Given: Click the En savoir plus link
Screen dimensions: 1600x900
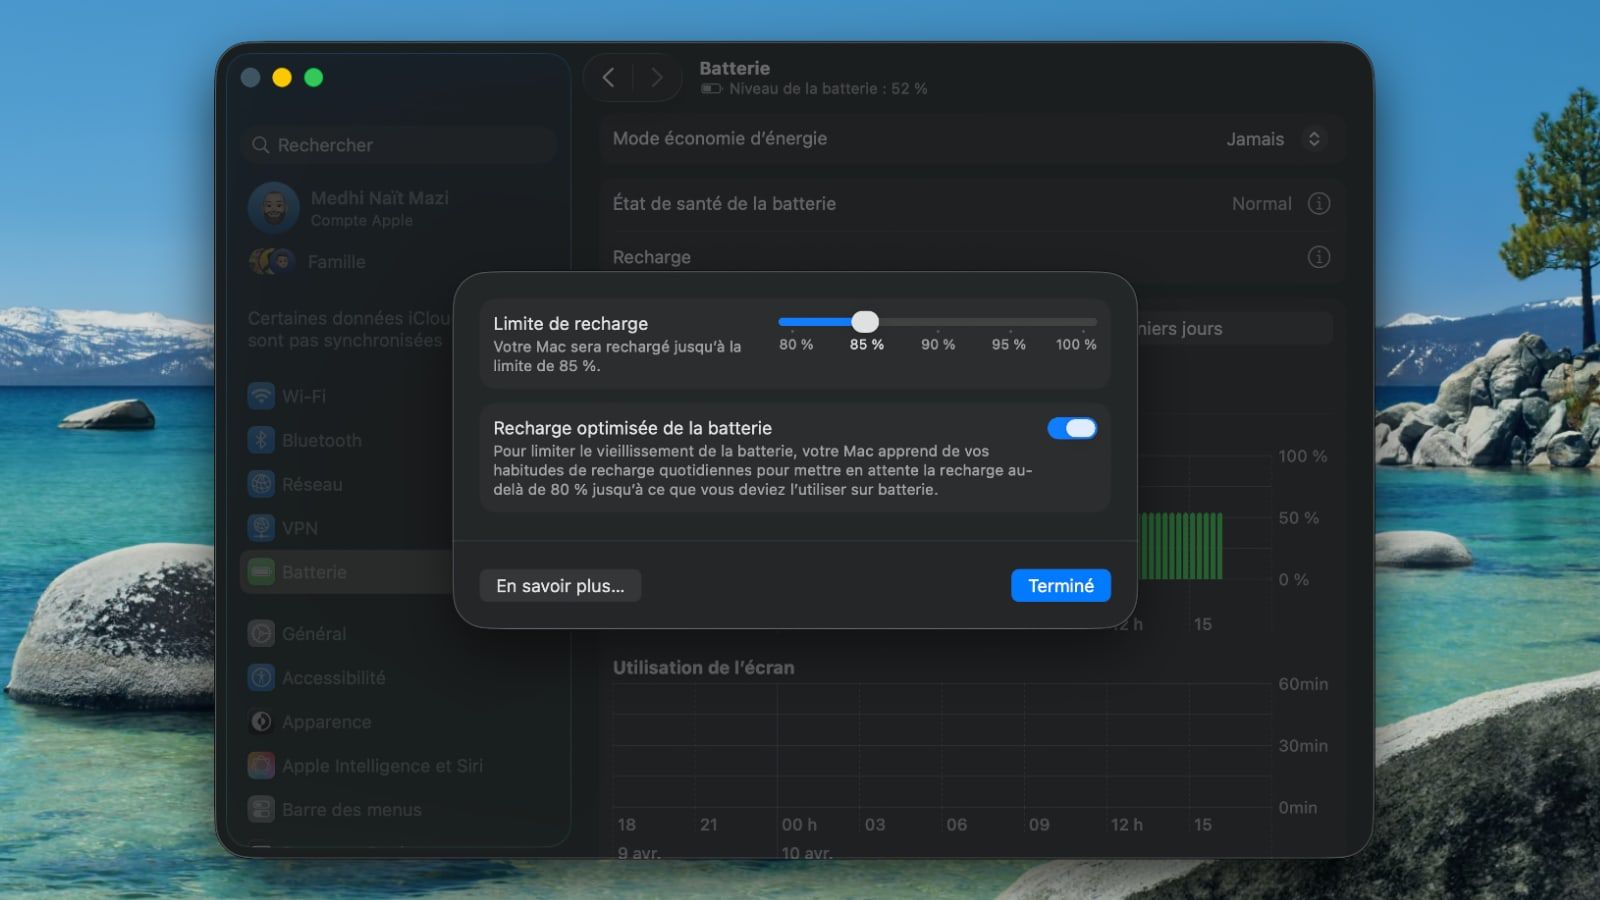Looking at the screenshot, I should click(560, 585).
